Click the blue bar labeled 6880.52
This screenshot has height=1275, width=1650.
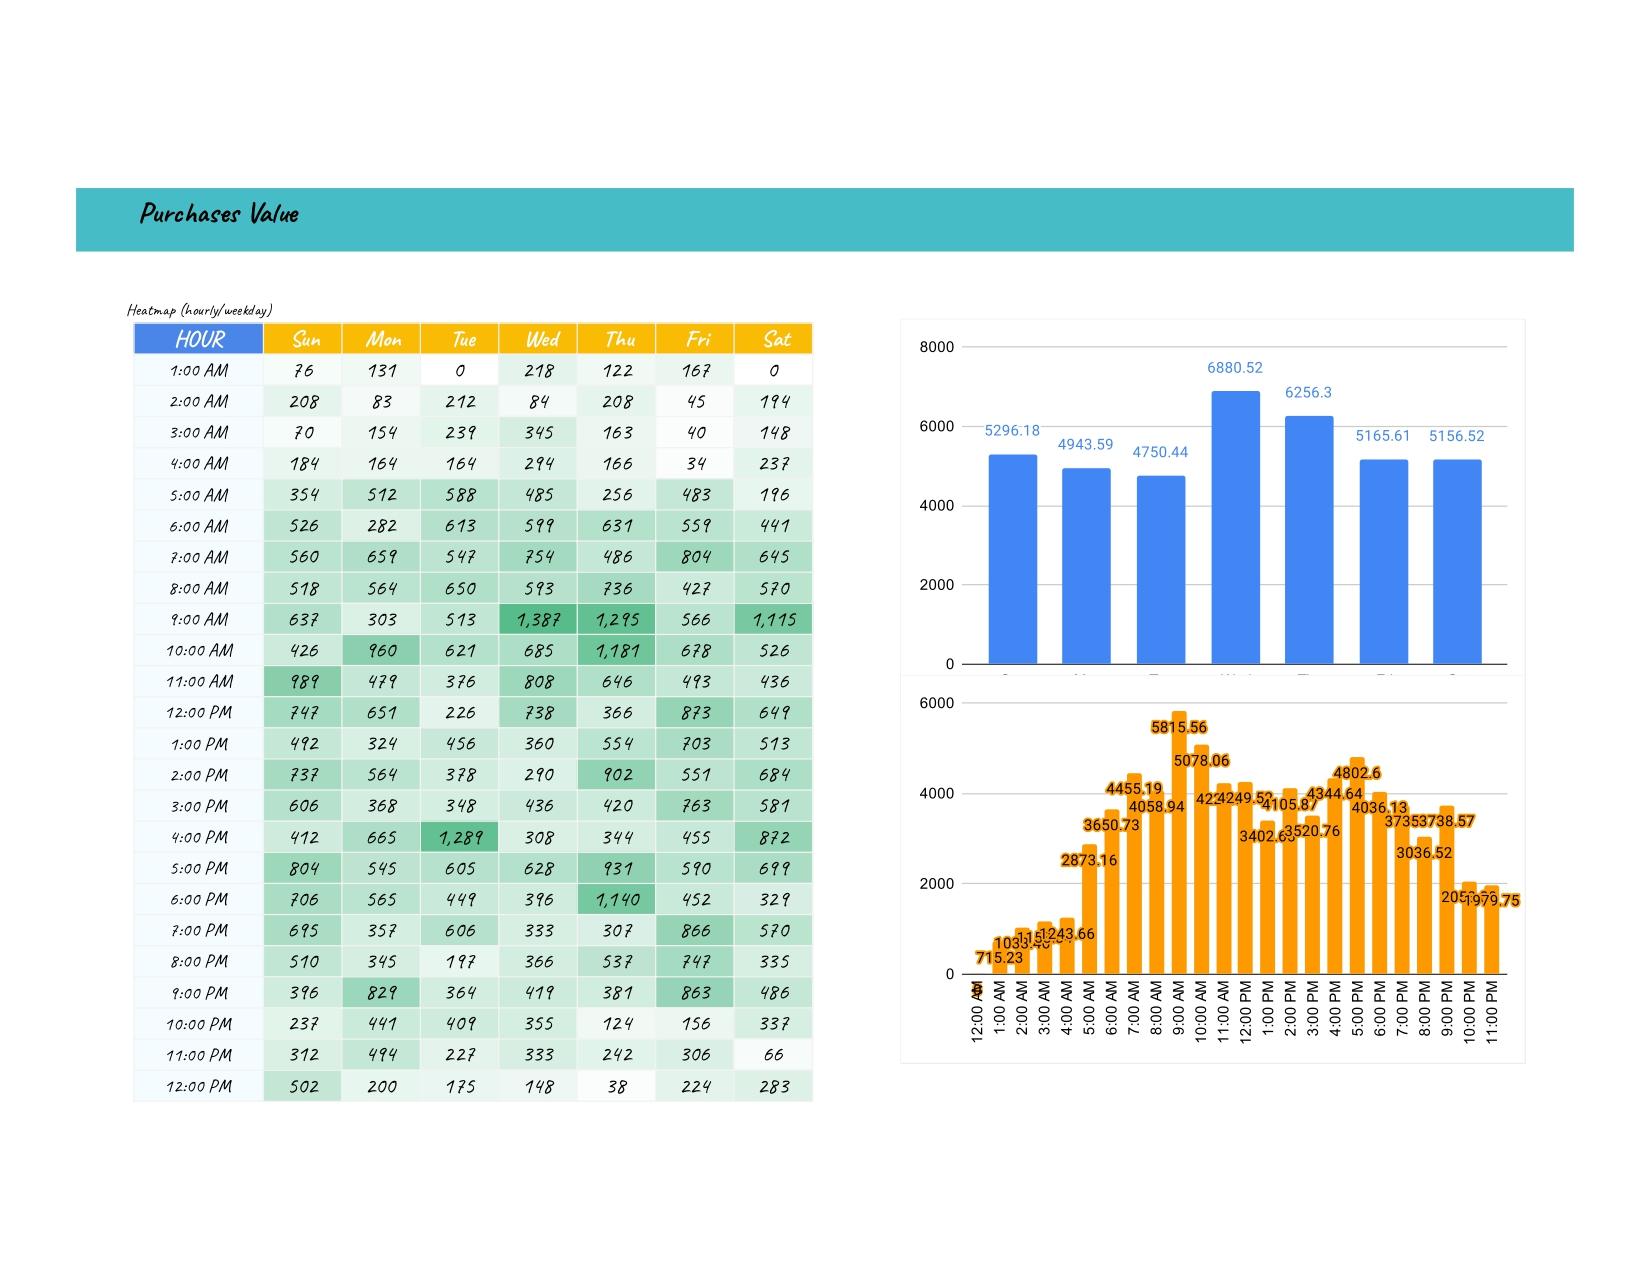(1236, 527)
